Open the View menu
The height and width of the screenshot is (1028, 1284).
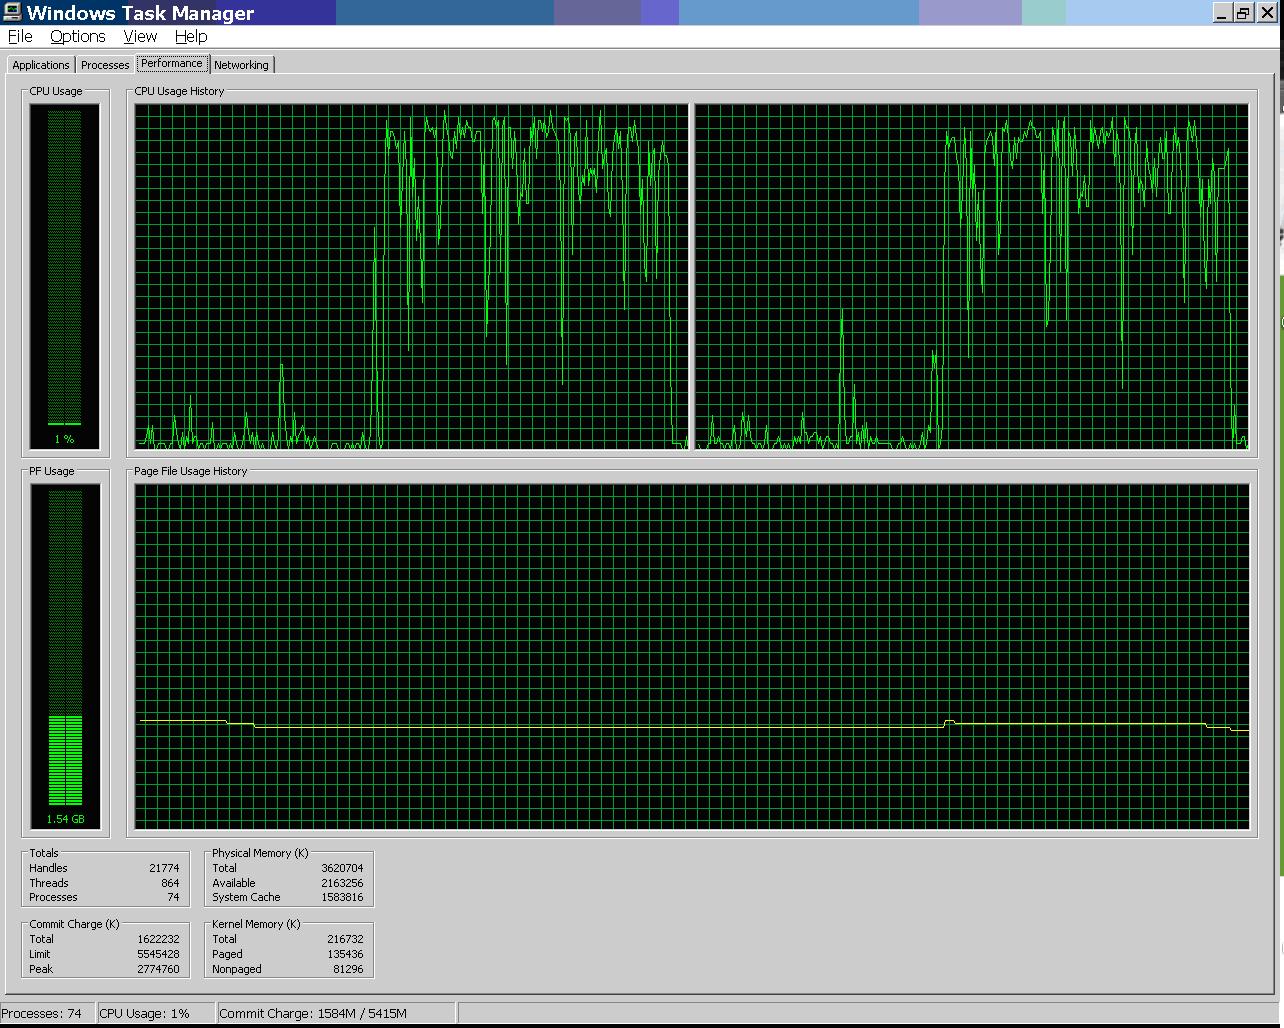pos(140,36)
